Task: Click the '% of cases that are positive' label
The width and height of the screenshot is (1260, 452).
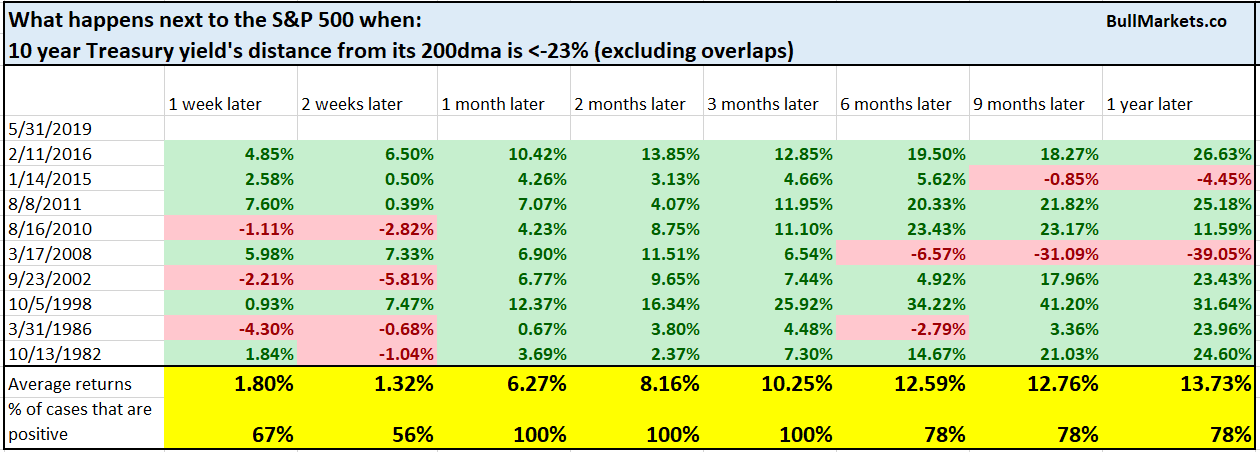Action: point(70,423)
